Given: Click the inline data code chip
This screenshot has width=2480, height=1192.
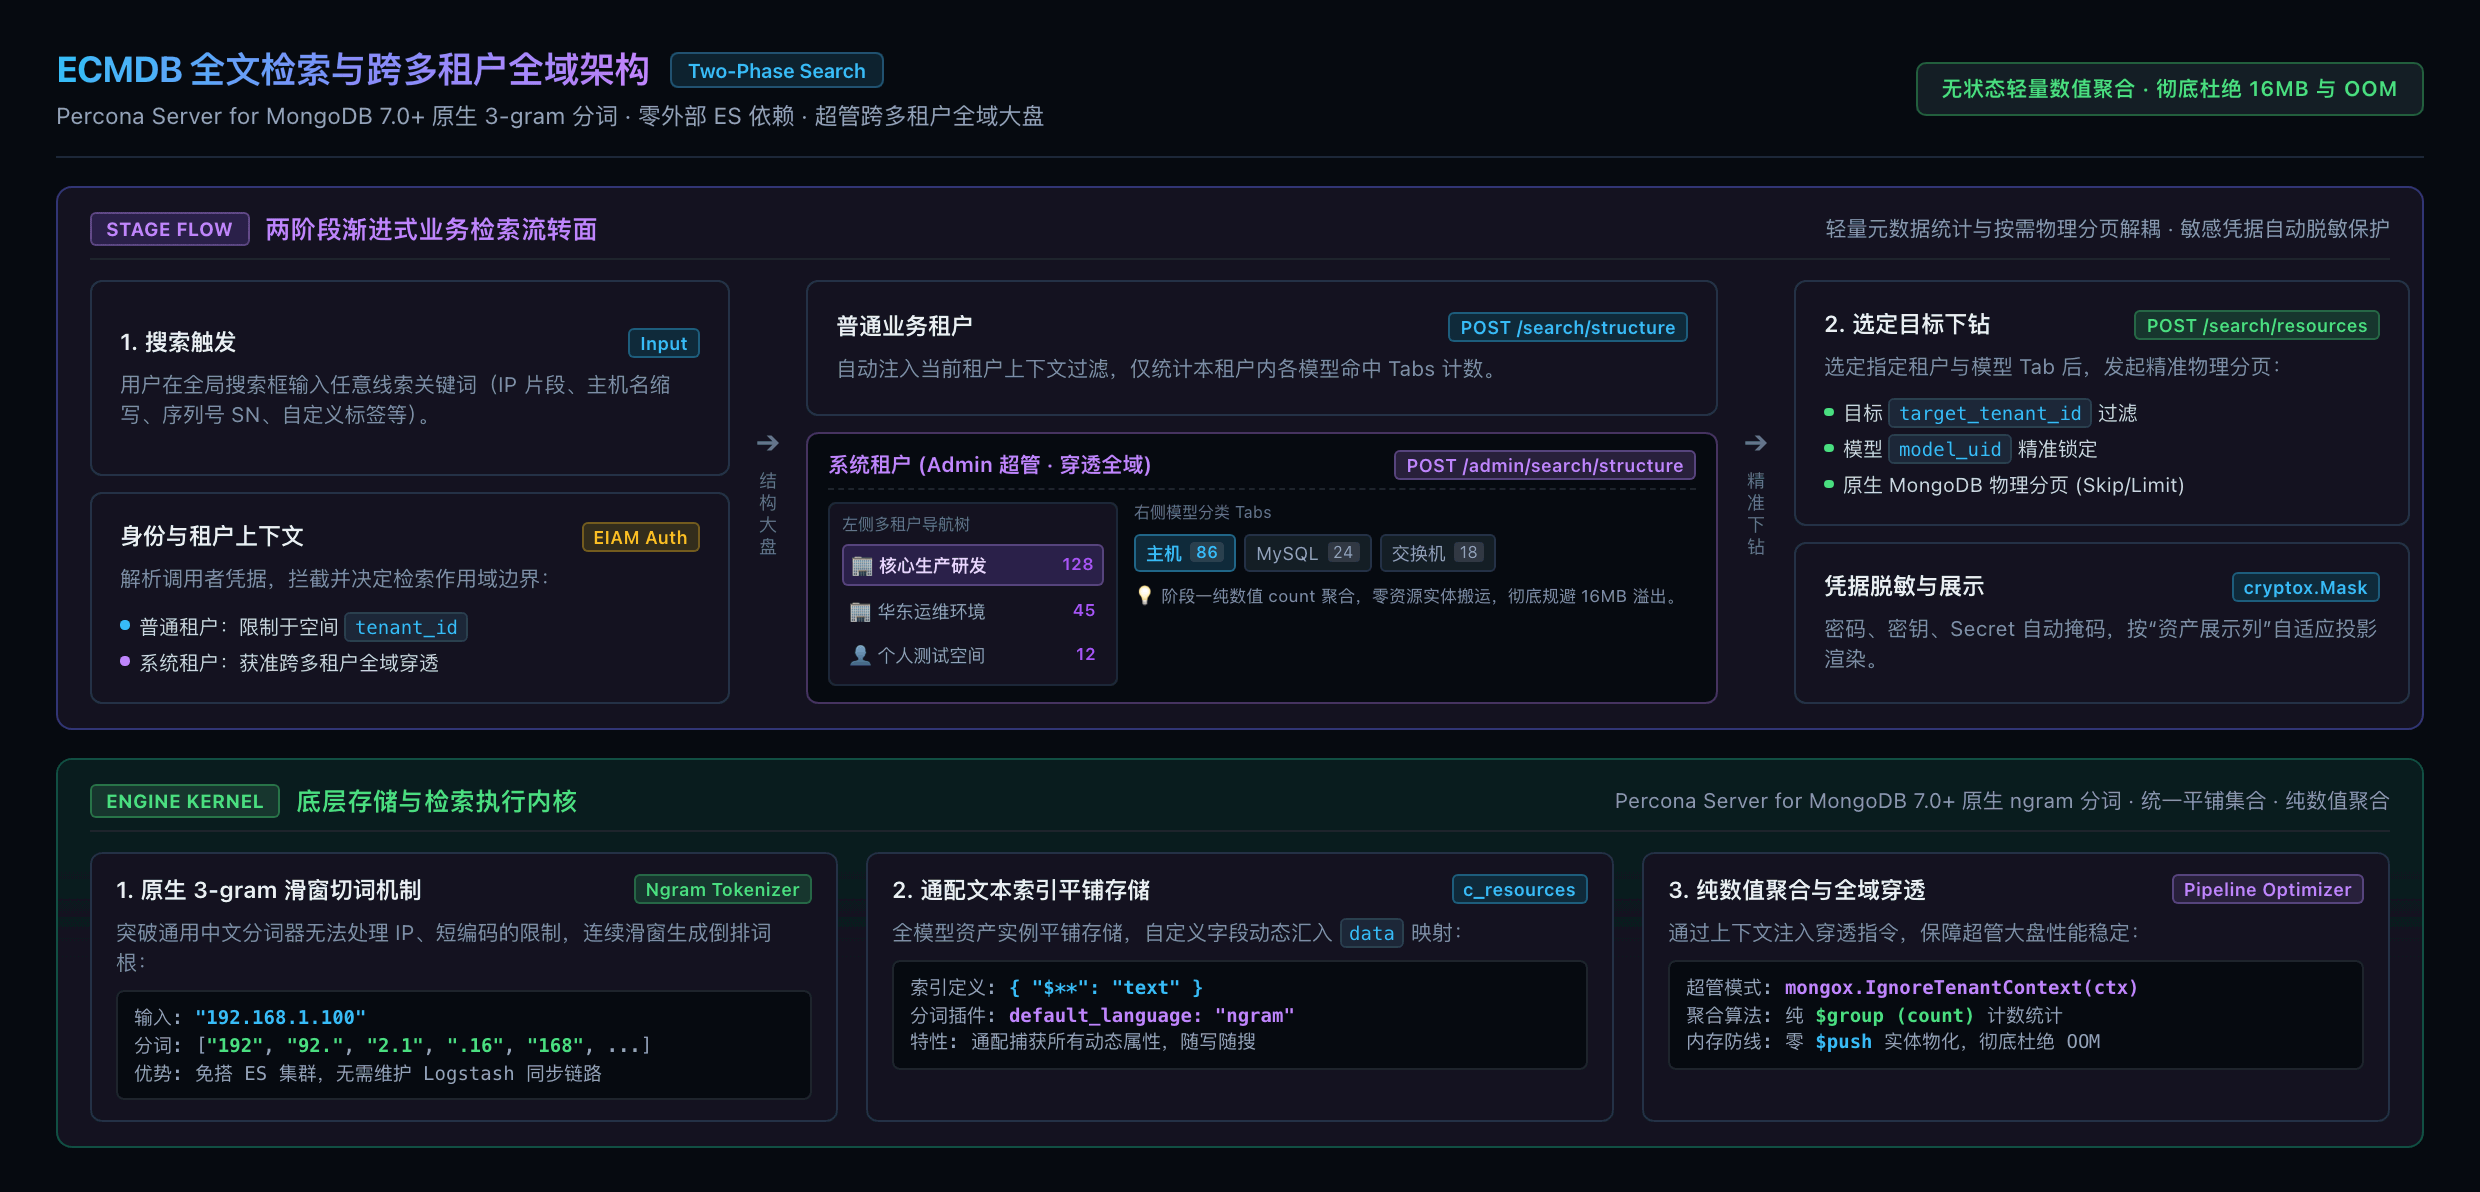Looking at the screenshot, I should [1371, 933].
